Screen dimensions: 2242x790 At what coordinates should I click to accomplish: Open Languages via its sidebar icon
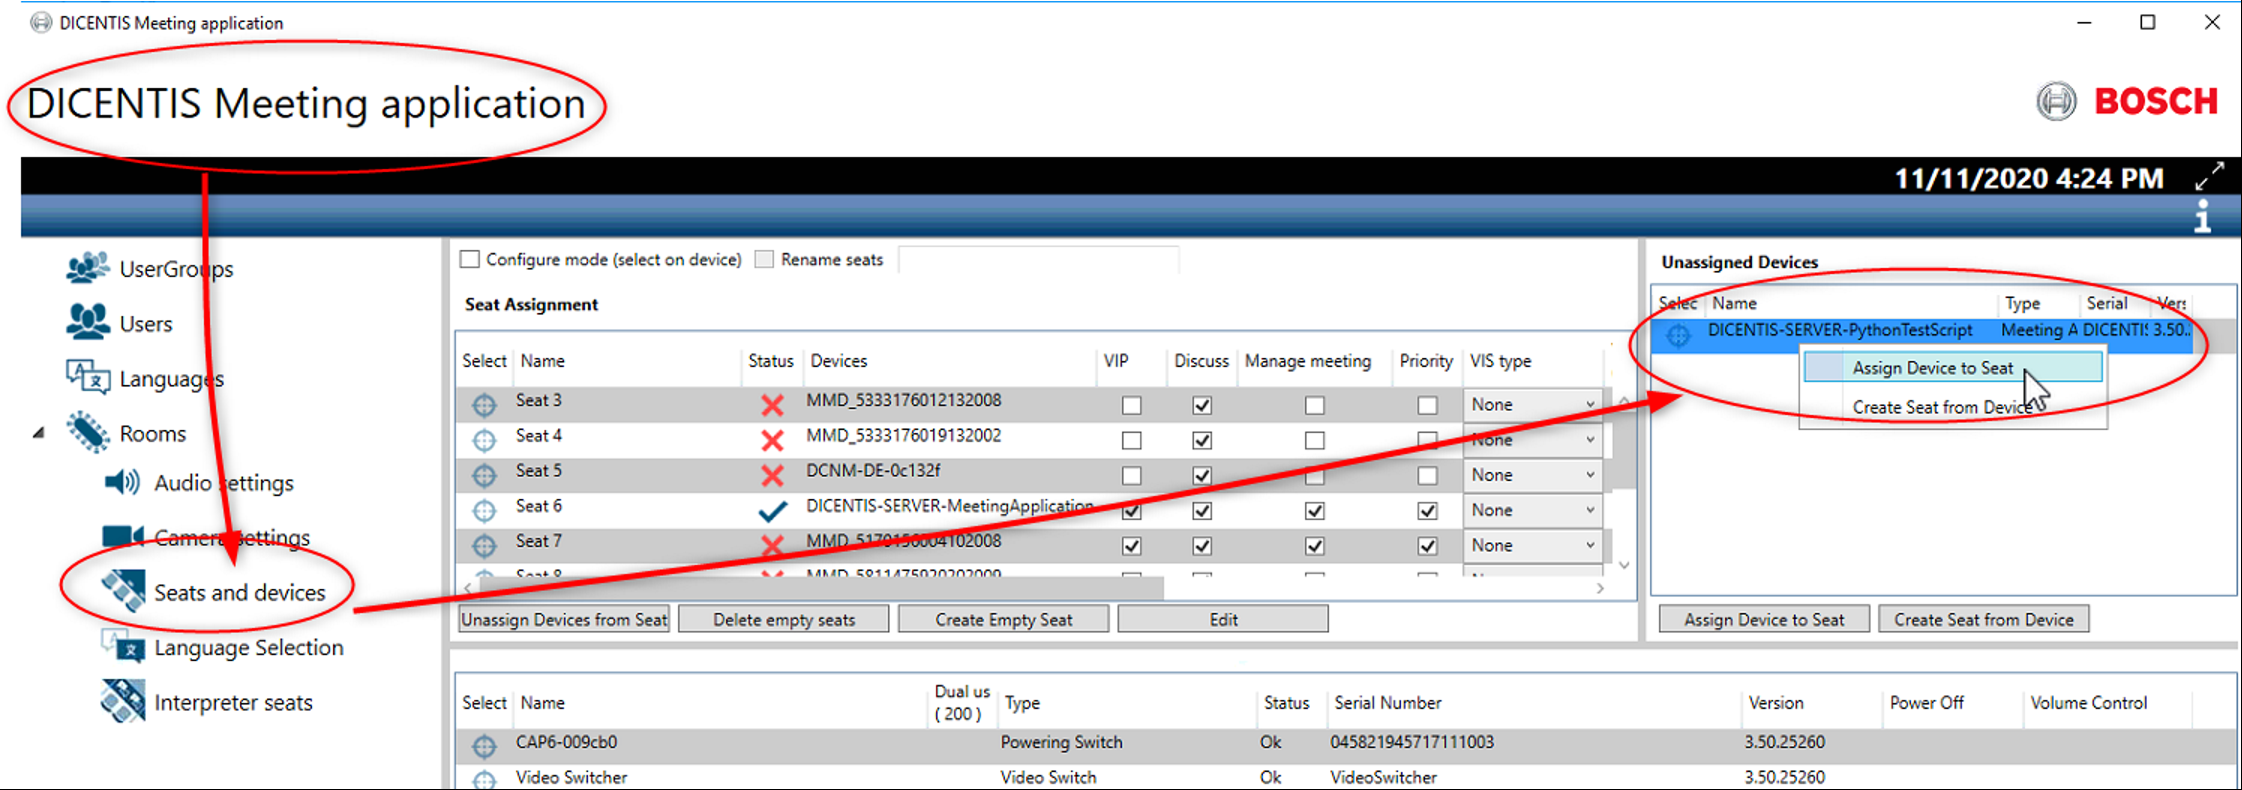tap(88, 377)
